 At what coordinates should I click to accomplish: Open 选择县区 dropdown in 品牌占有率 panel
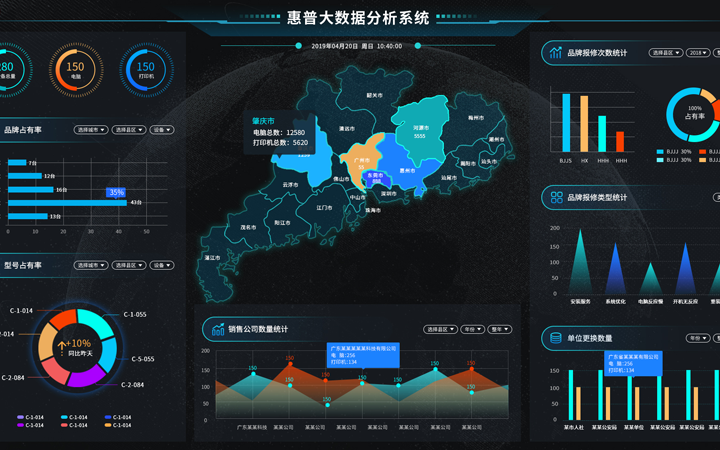pos(129,130)
